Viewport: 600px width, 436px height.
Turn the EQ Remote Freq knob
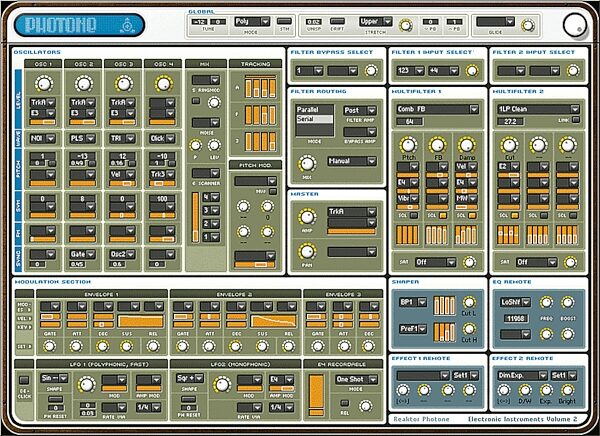546,302
